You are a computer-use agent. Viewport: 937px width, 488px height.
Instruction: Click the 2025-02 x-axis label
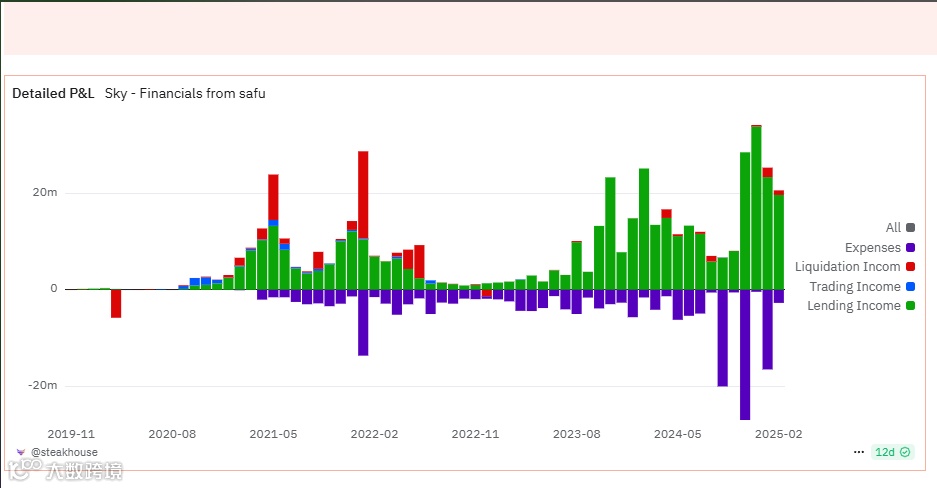click(x=779, y=434)
